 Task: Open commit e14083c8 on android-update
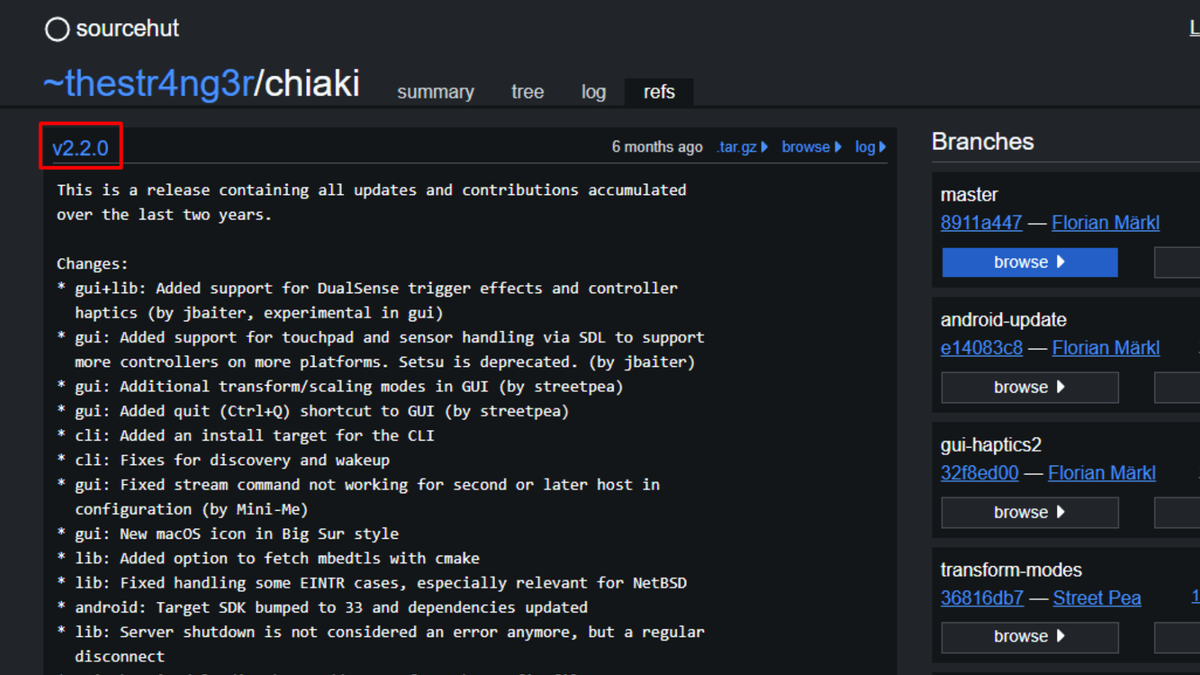(981, 348)
